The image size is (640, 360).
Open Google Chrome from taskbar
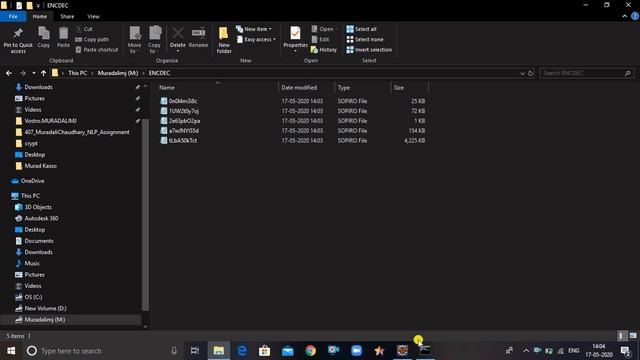point(310,351)
